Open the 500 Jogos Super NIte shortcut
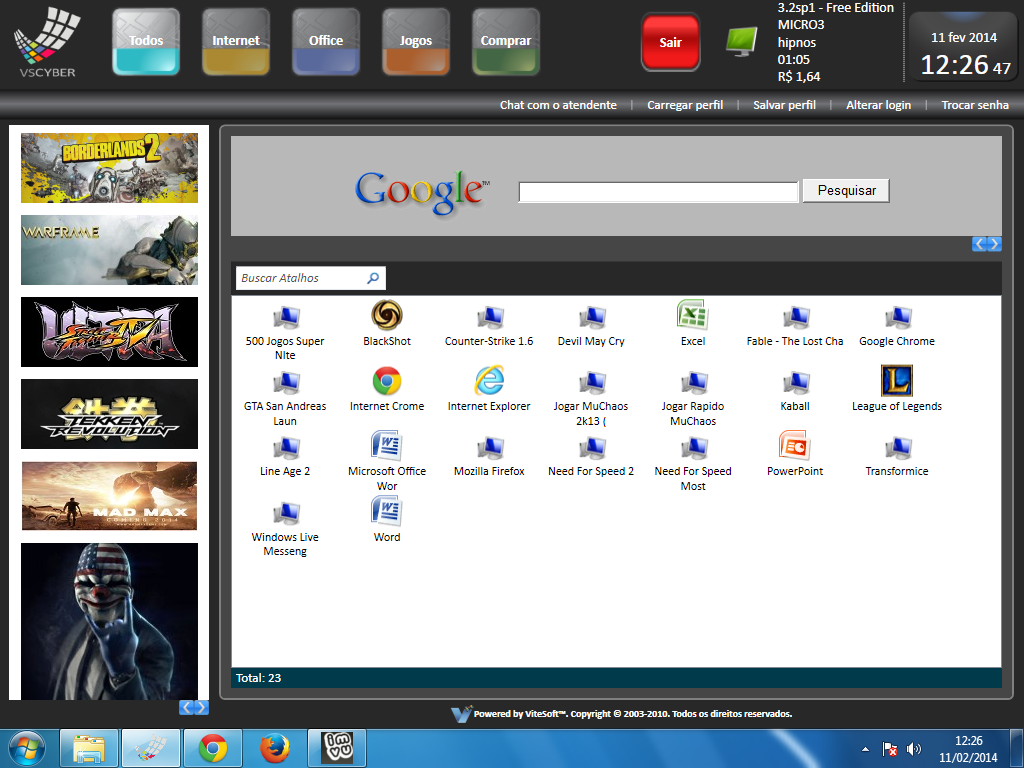The width and height of the screenshot is (1024, 768). (285, 332)
